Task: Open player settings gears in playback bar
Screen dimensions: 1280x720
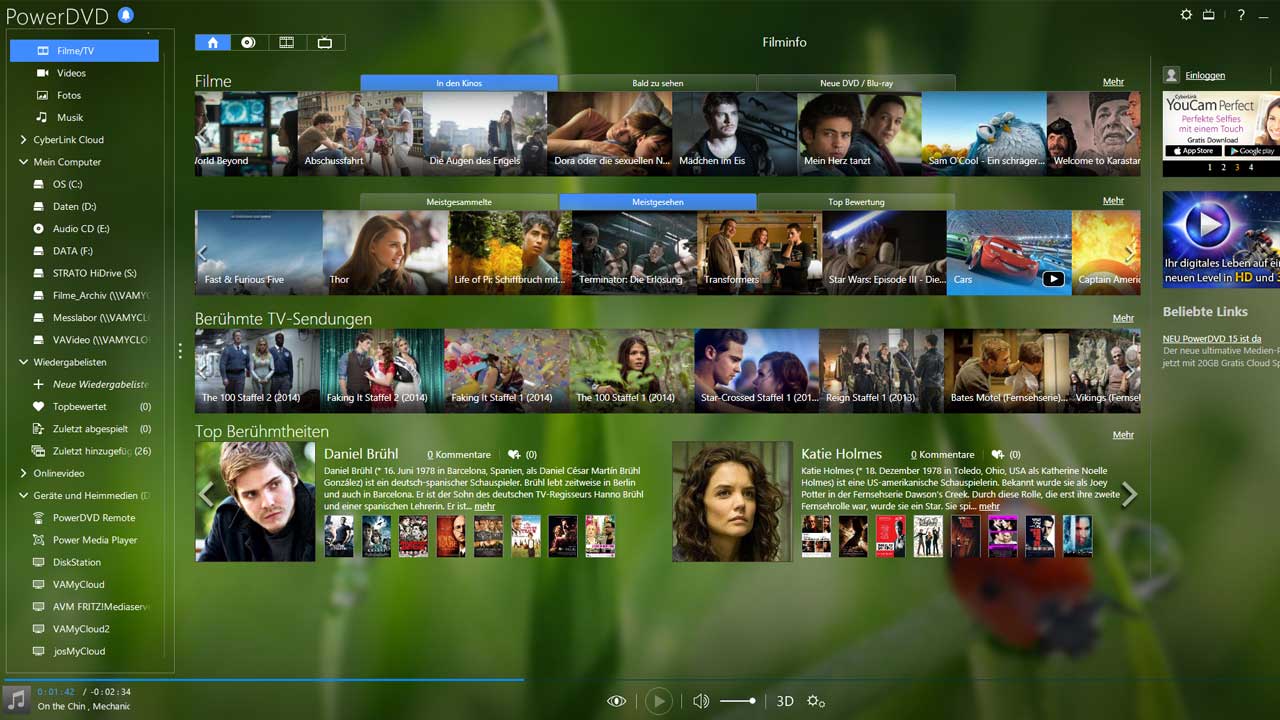Action: point(816,702)
